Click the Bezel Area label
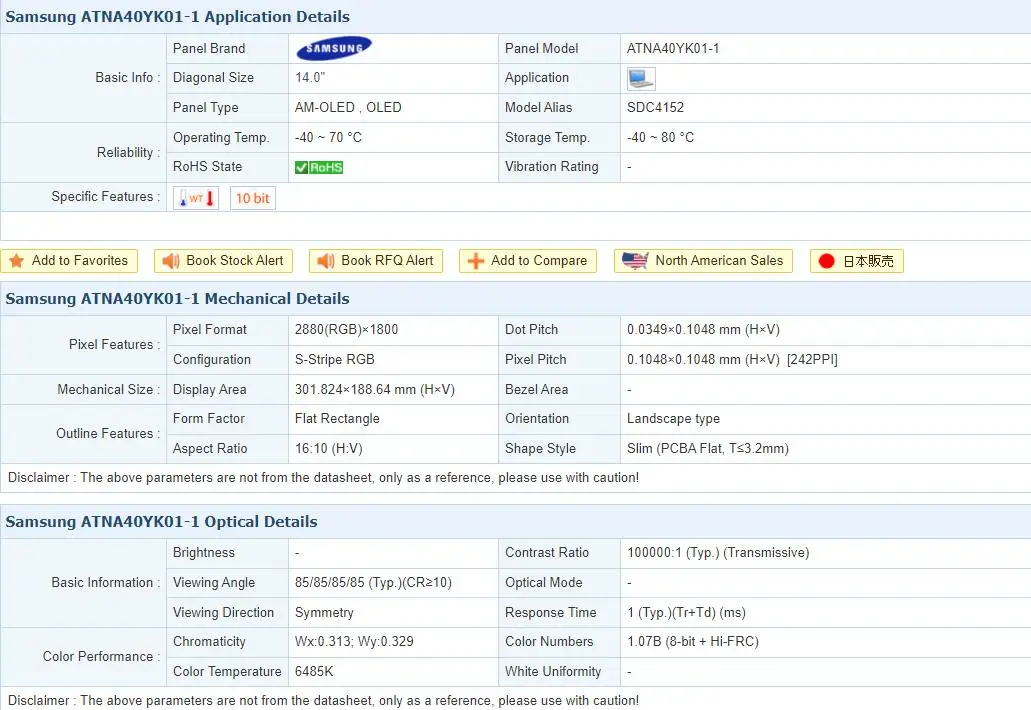1031x710 pixels. (537, 389)
